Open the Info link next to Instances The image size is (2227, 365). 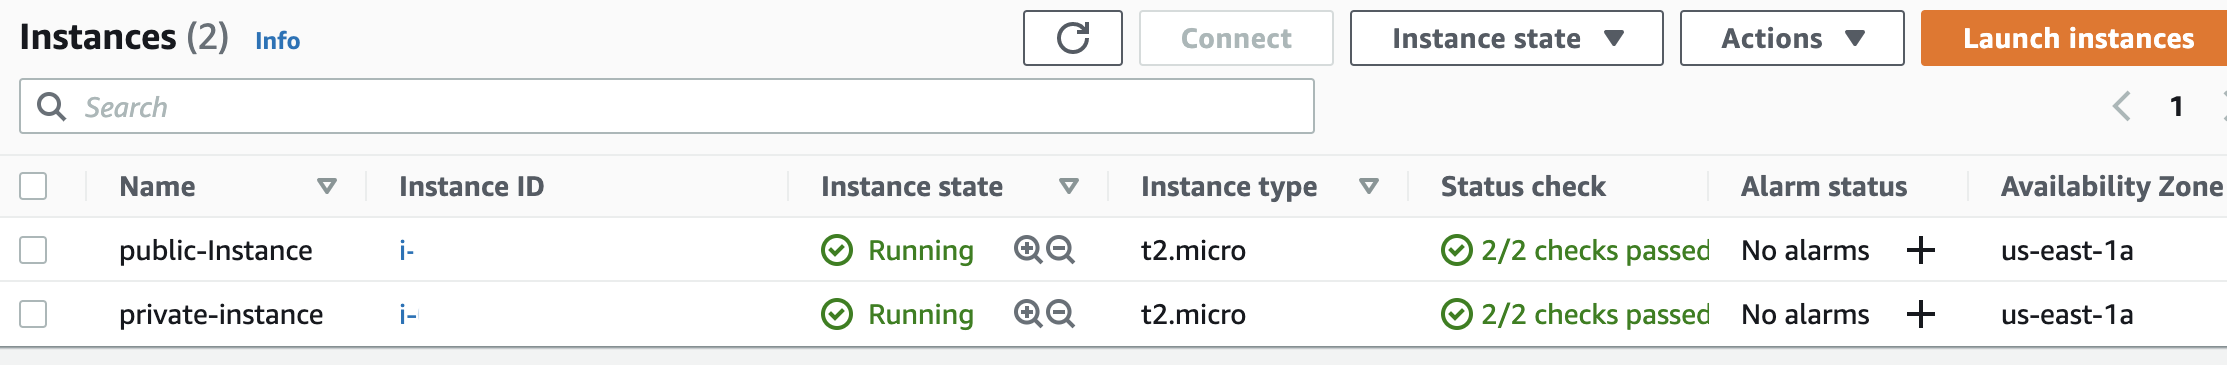tap(277, 40)
